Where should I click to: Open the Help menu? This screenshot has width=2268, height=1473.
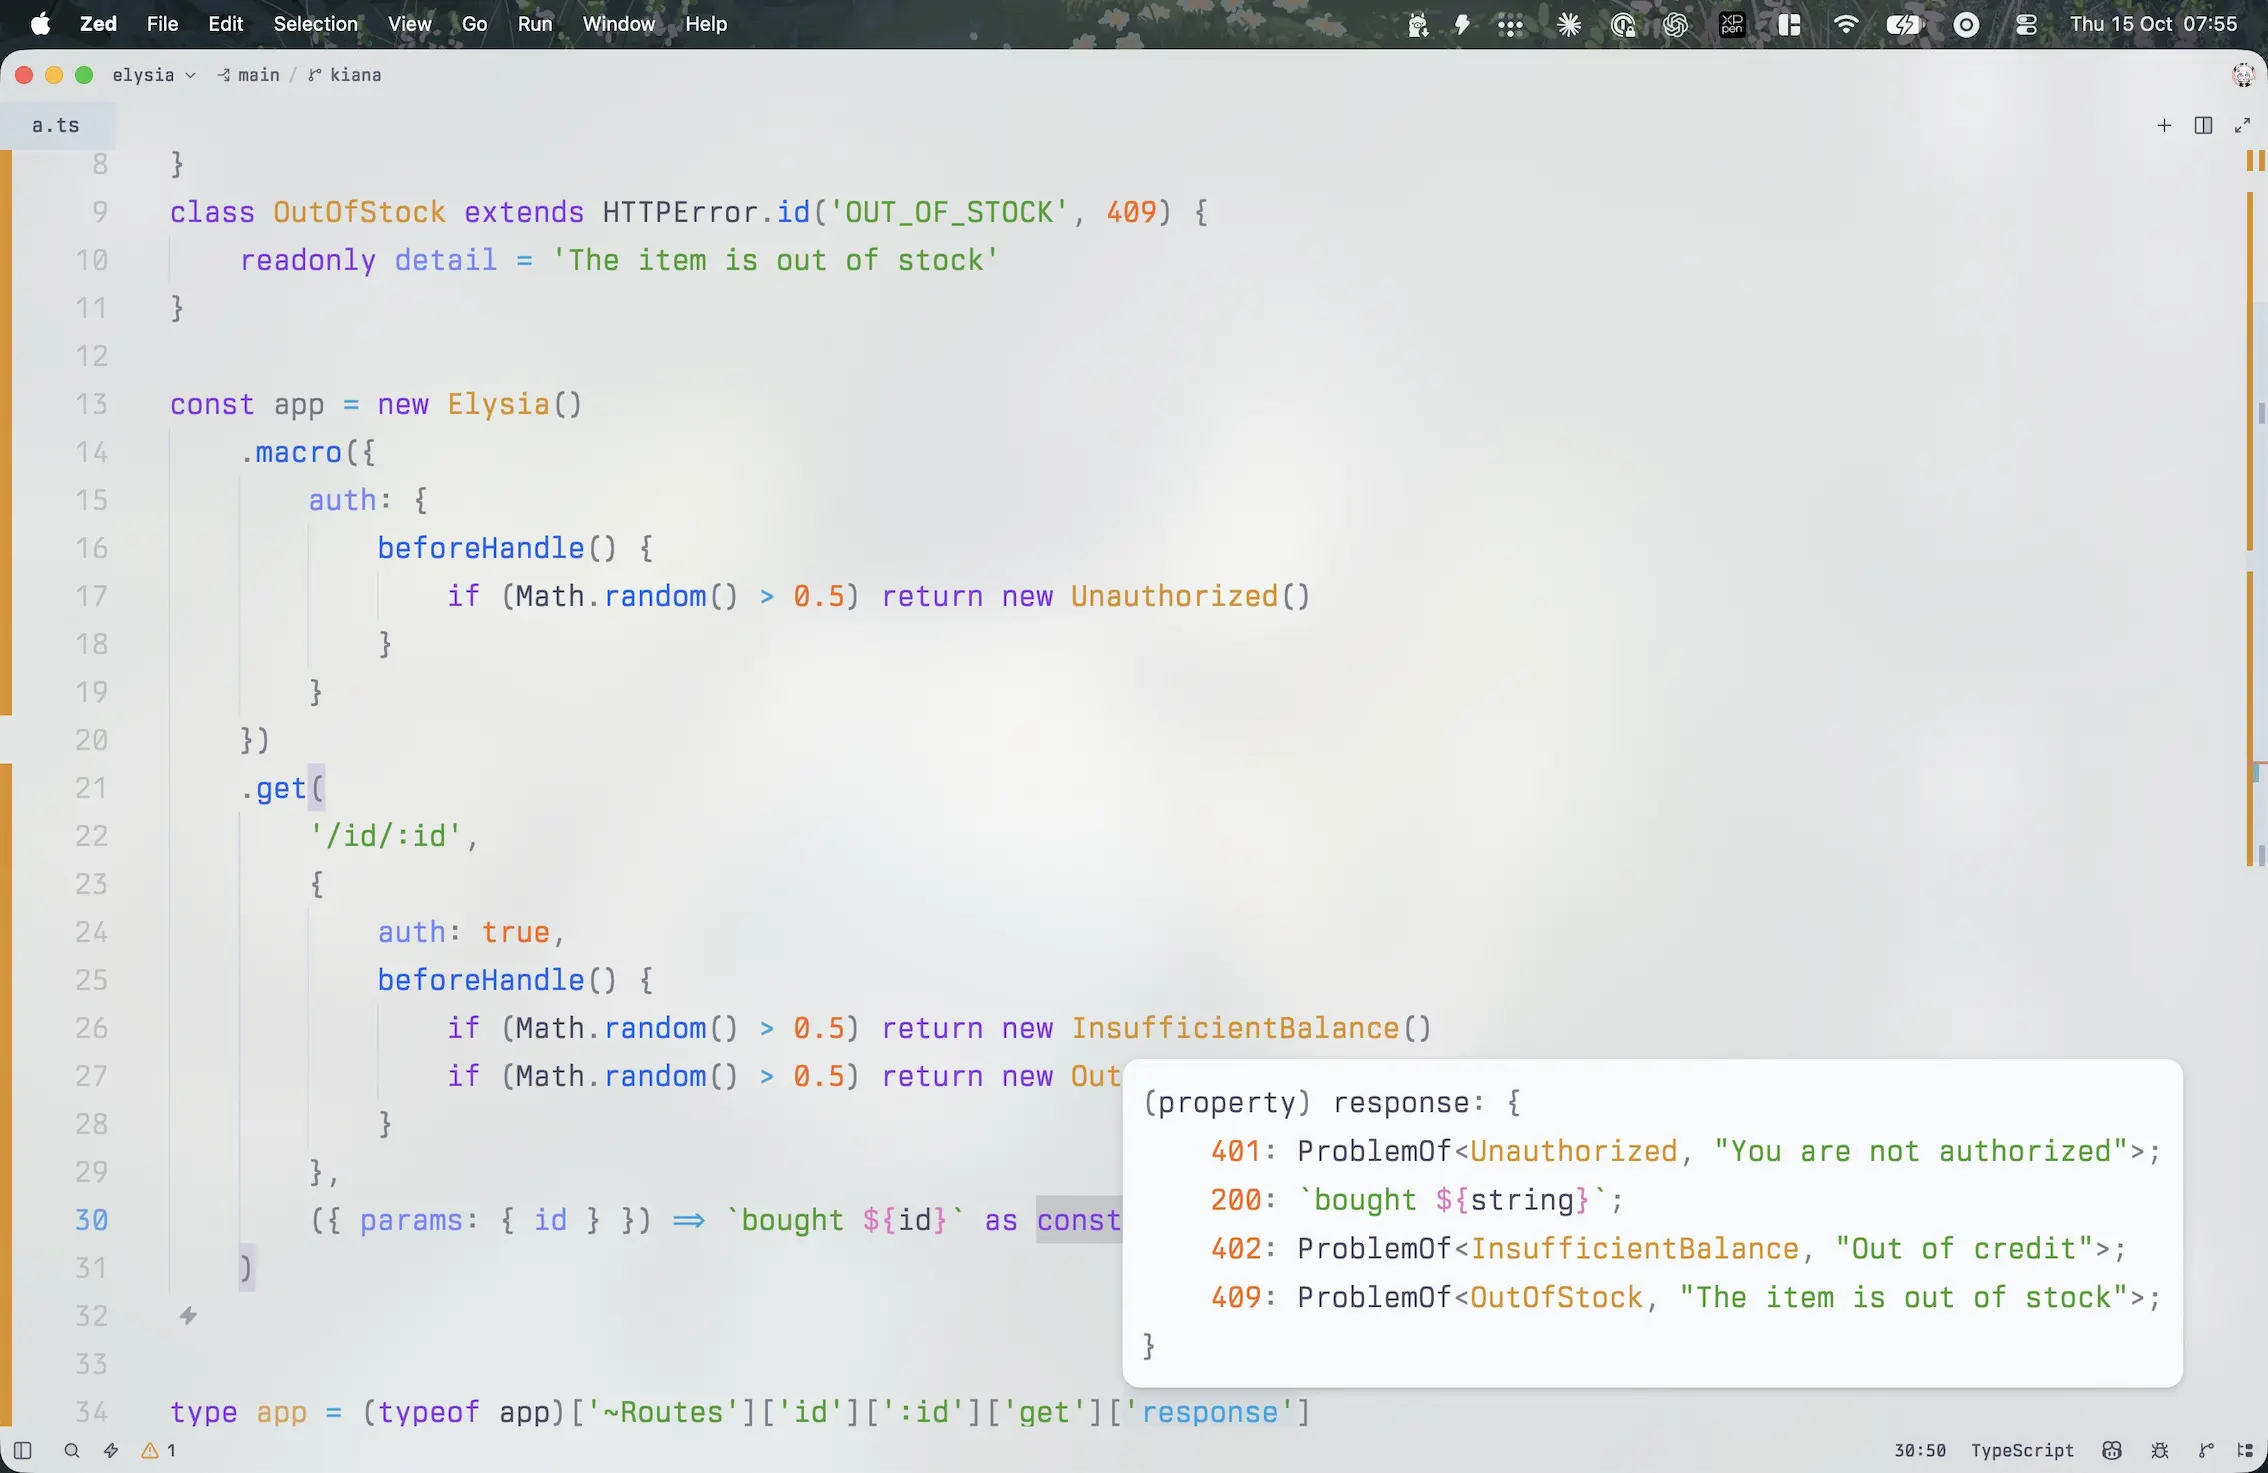click(x=706, y=24)
